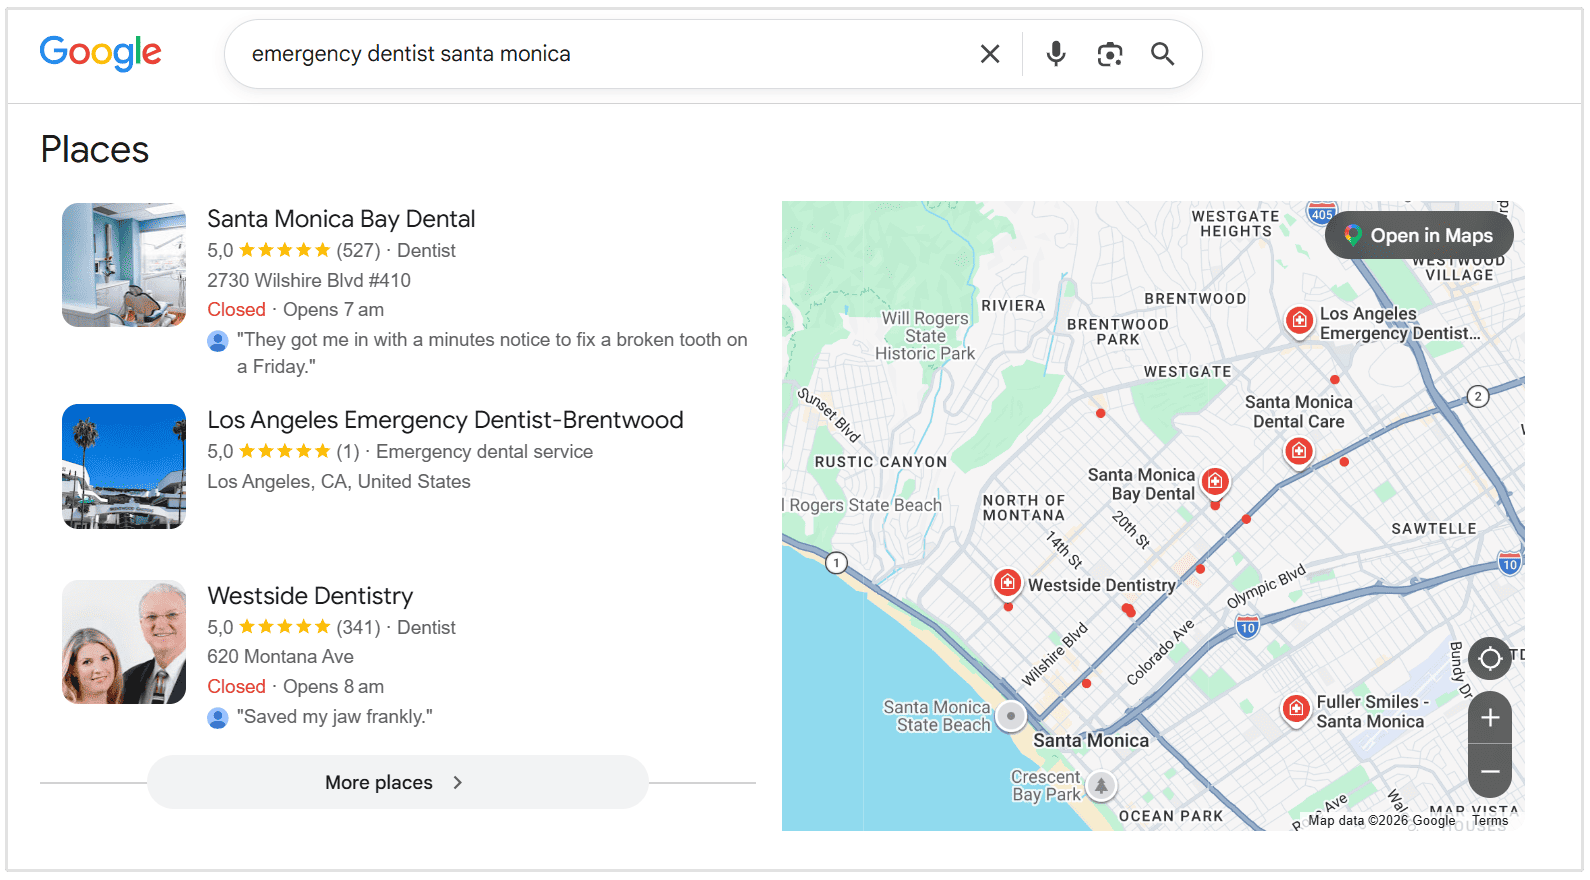Open Los Angeles Emergency Dentist-Brentwood listing title
This screenshot has width=1590, height=880.
(445, 420)
